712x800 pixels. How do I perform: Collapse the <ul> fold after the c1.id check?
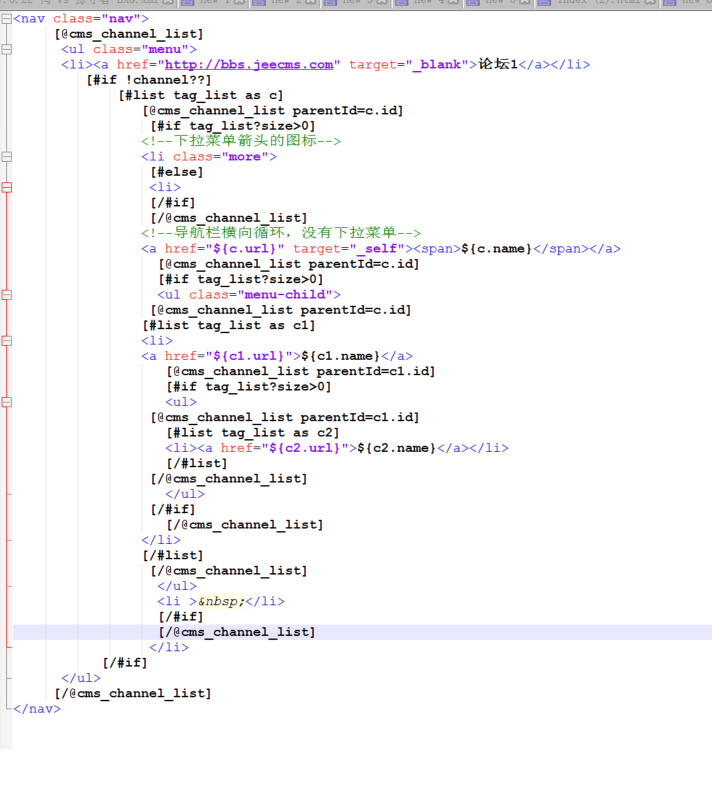click(6, 402)
